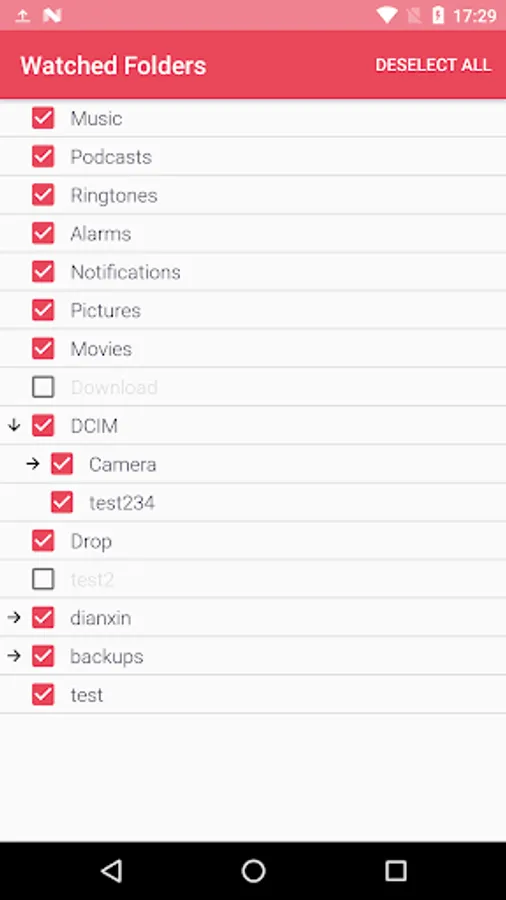
Task: Enable the Download folder checkbox
Action: (x=43, y=387)
